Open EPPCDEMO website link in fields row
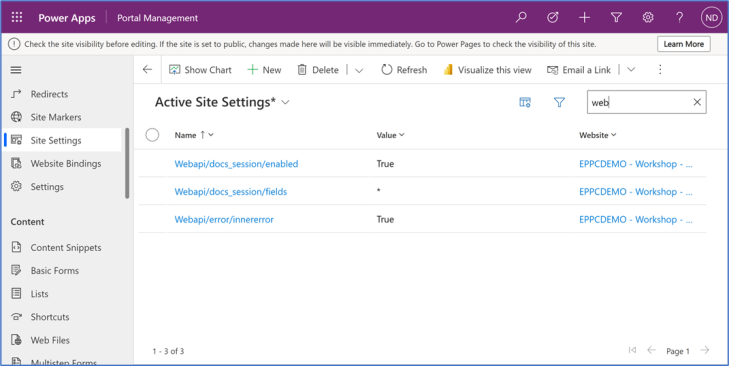 (636, 192)
